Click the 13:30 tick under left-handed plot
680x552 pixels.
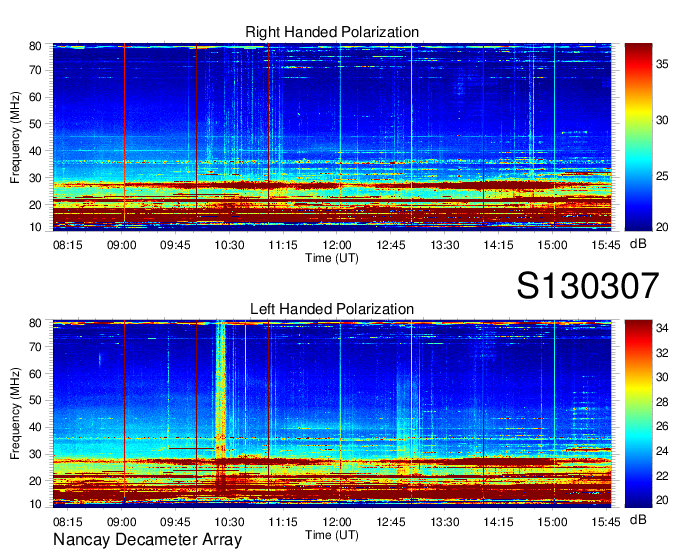pyautogui.click(x=445, y=522)
